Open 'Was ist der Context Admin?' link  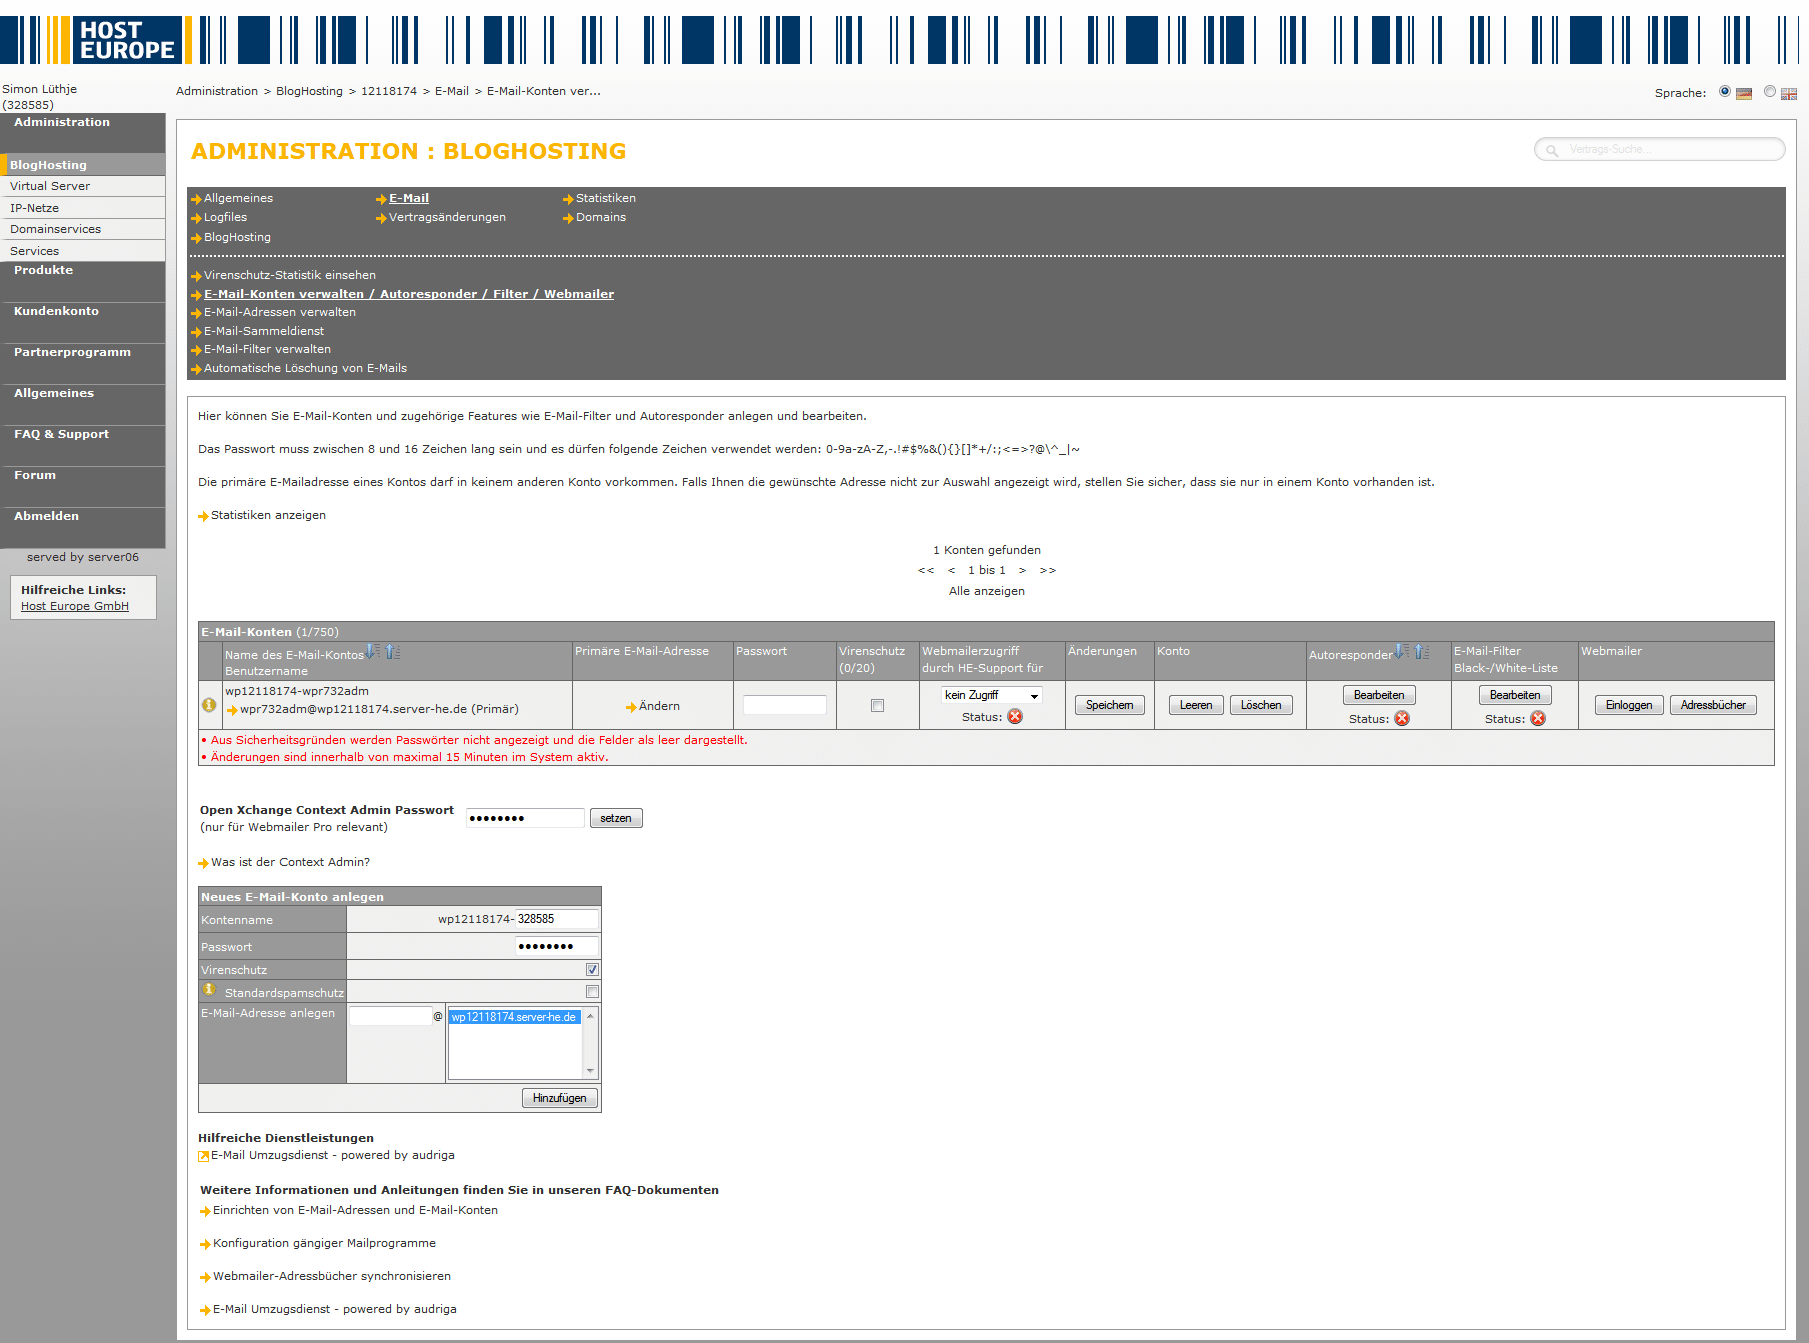pos(290,862)
